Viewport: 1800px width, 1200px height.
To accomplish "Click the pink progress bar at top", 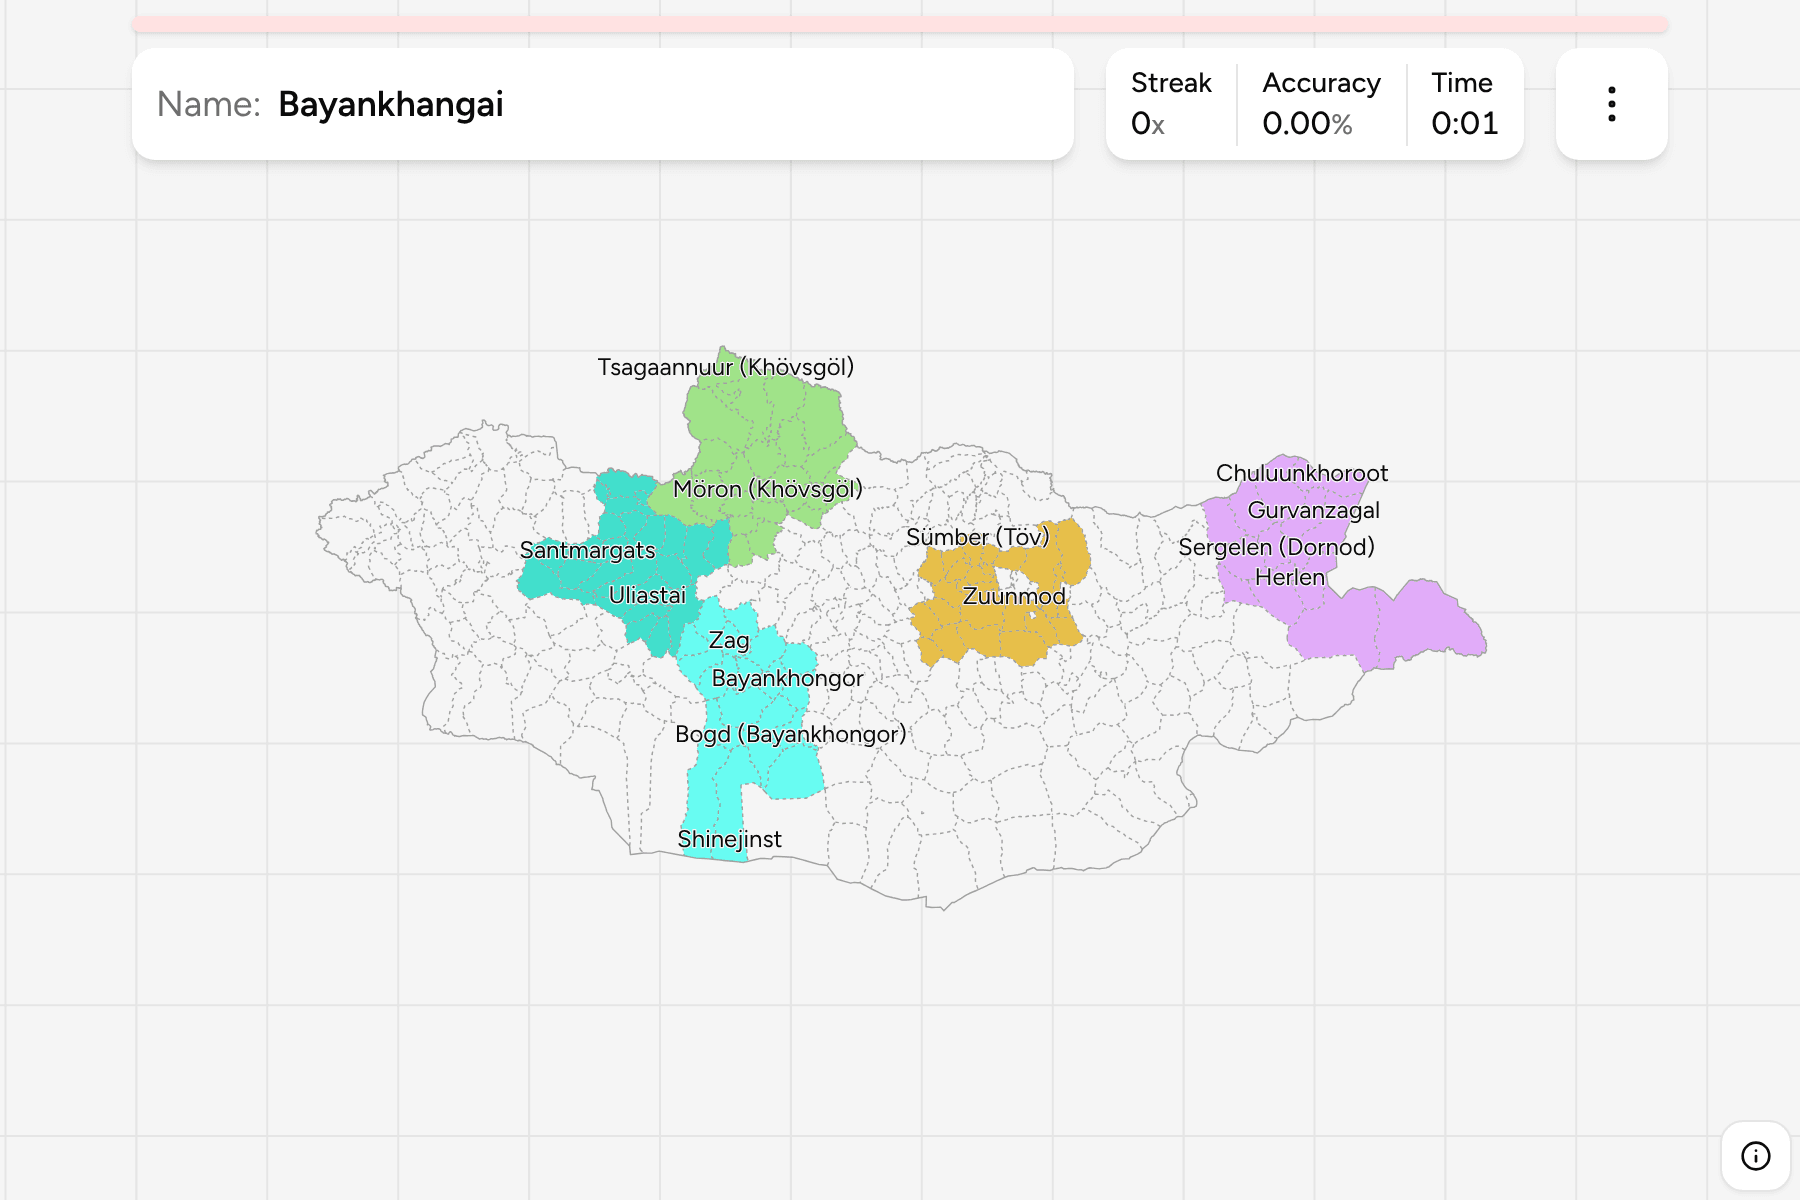I will coord(900,24).
